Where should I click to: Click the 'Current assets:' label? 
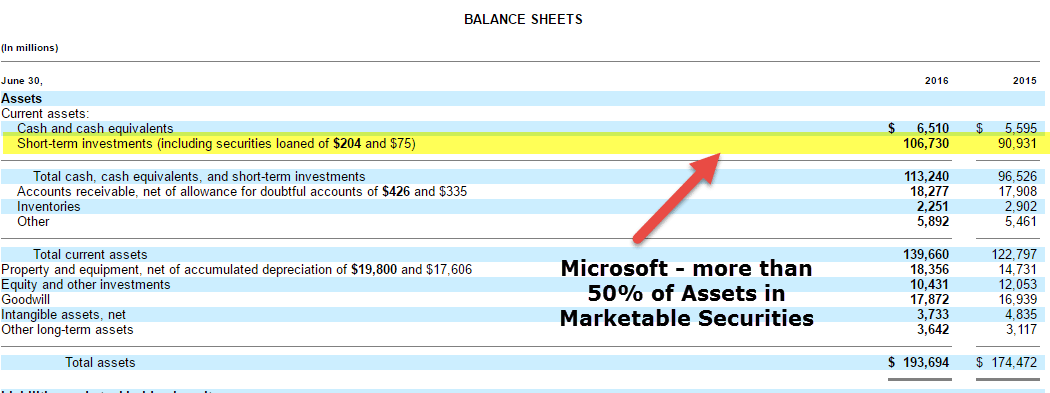click(x=46, y=114)
